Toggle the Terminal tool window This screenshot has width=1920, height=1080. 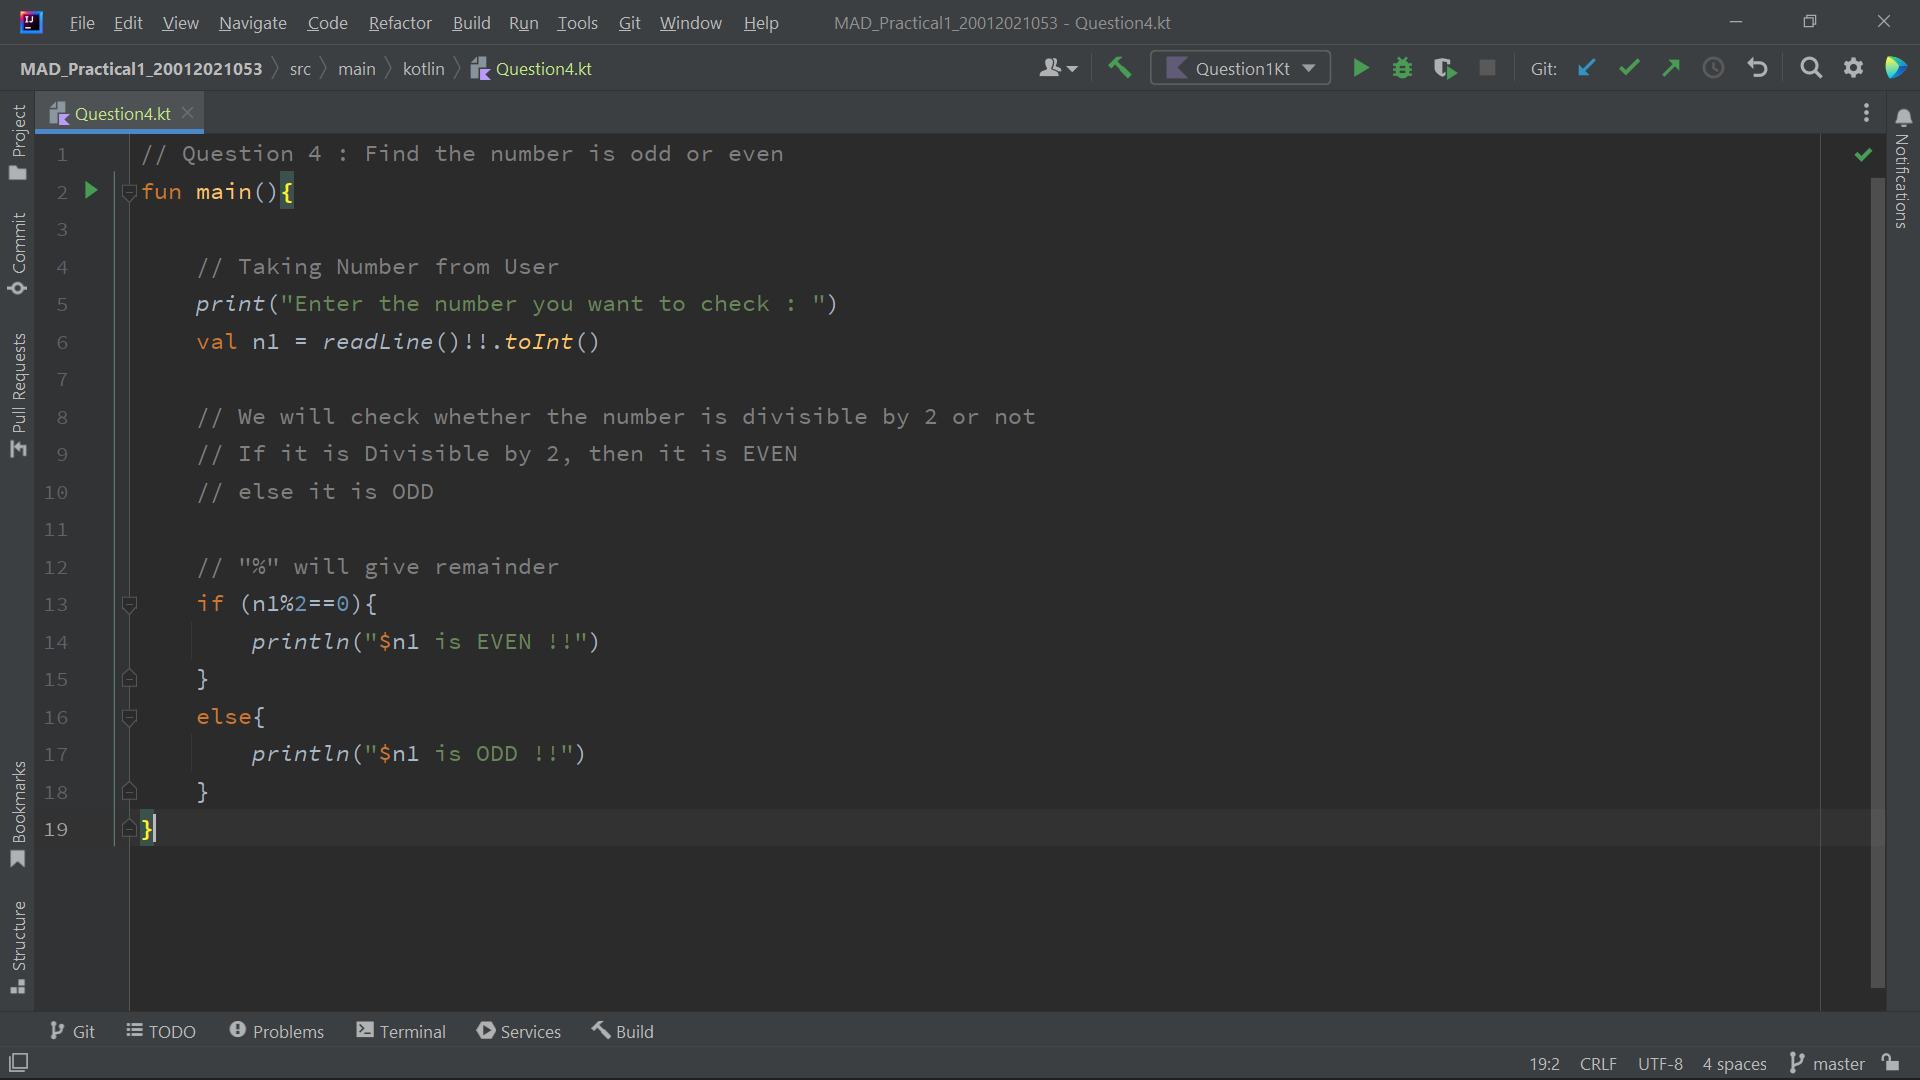point(400,1031)
